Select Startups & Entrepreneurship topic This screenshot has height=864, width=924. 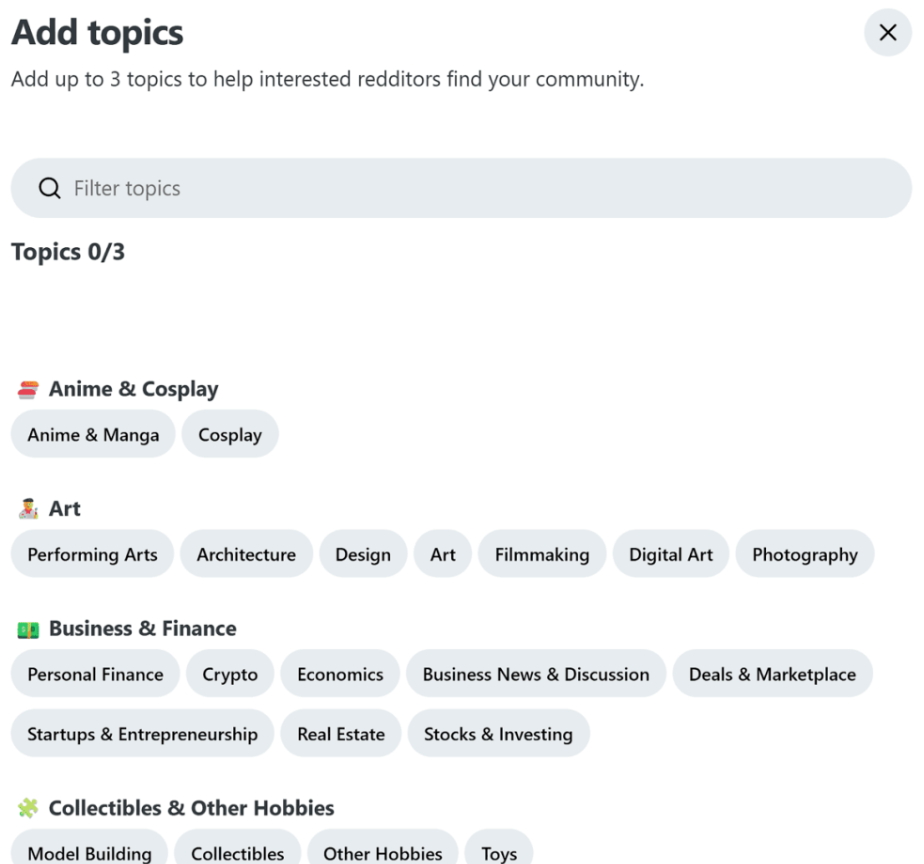click(142, 734)
